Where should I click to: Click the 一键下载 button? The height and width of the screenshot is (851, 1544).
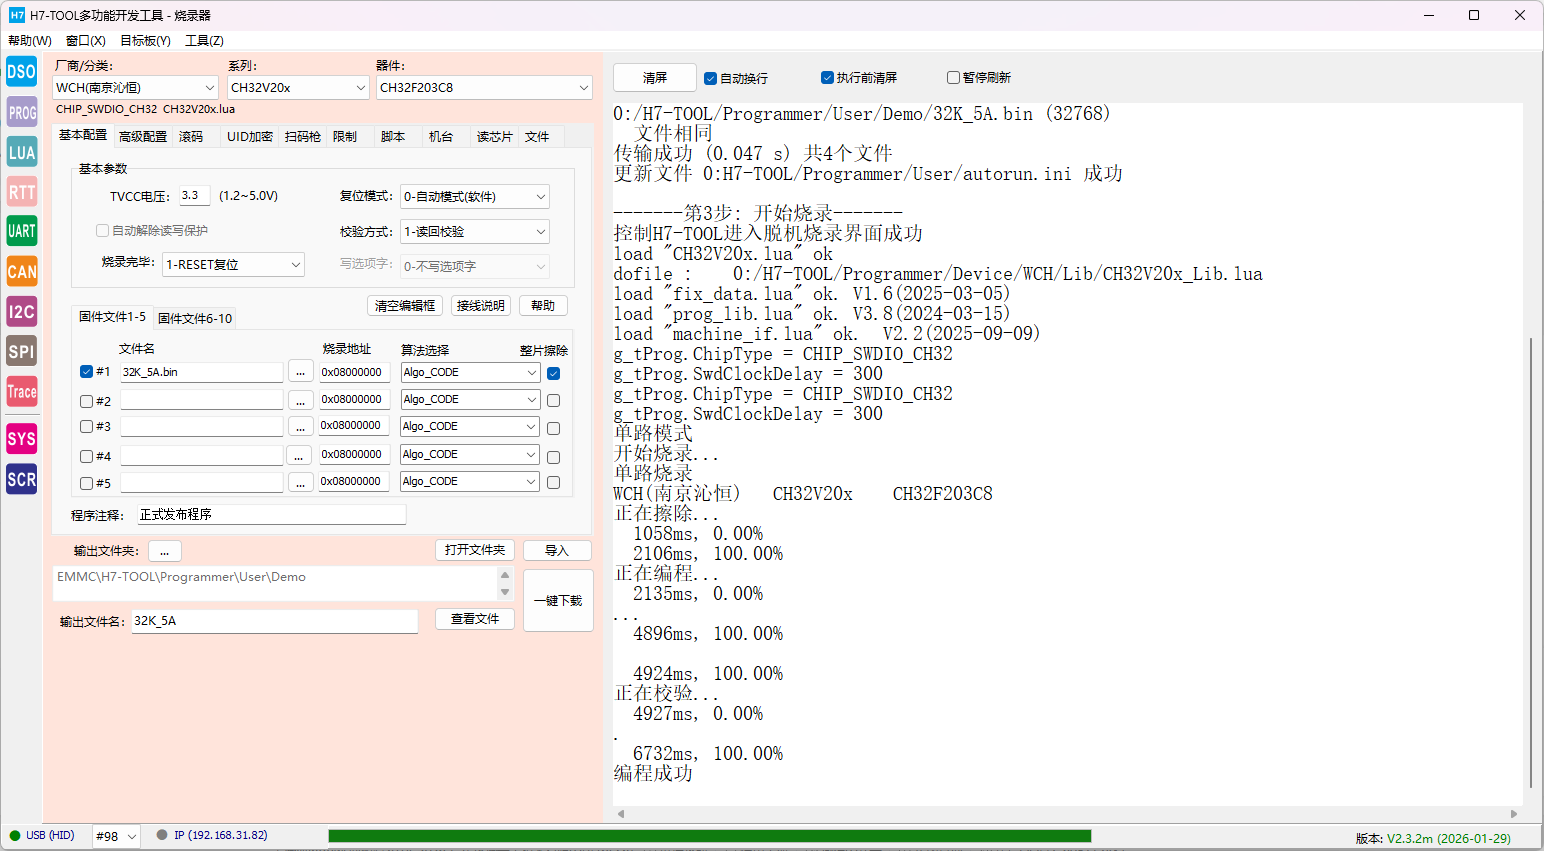coord(558,601)
